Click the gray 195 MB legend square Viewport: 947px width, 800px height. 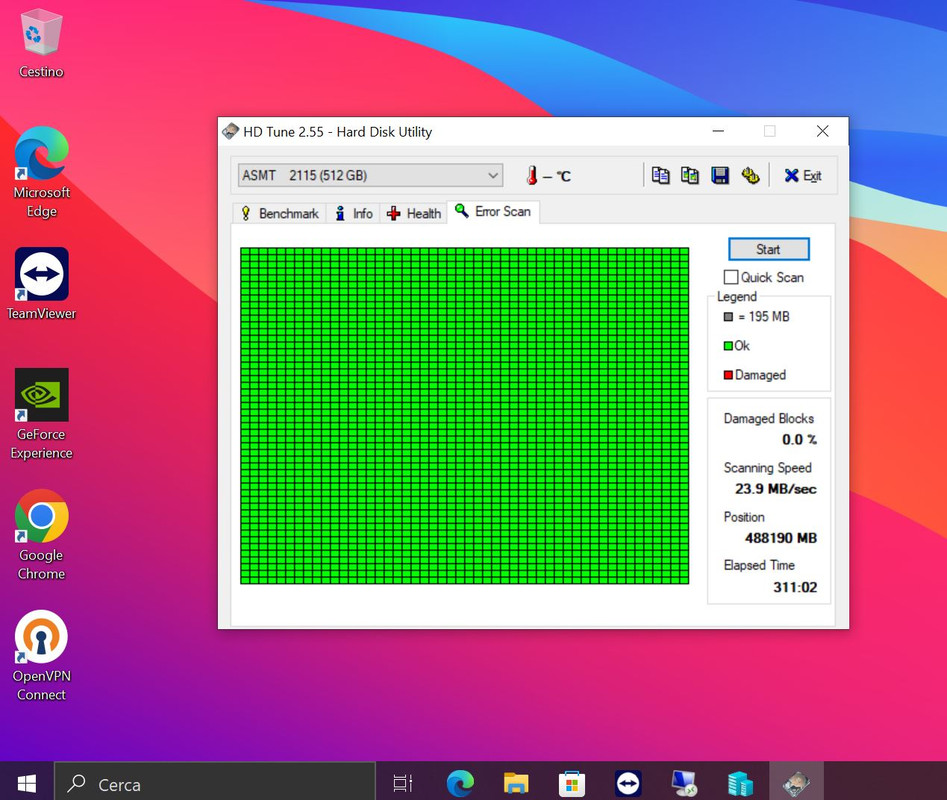pos(728,317)
